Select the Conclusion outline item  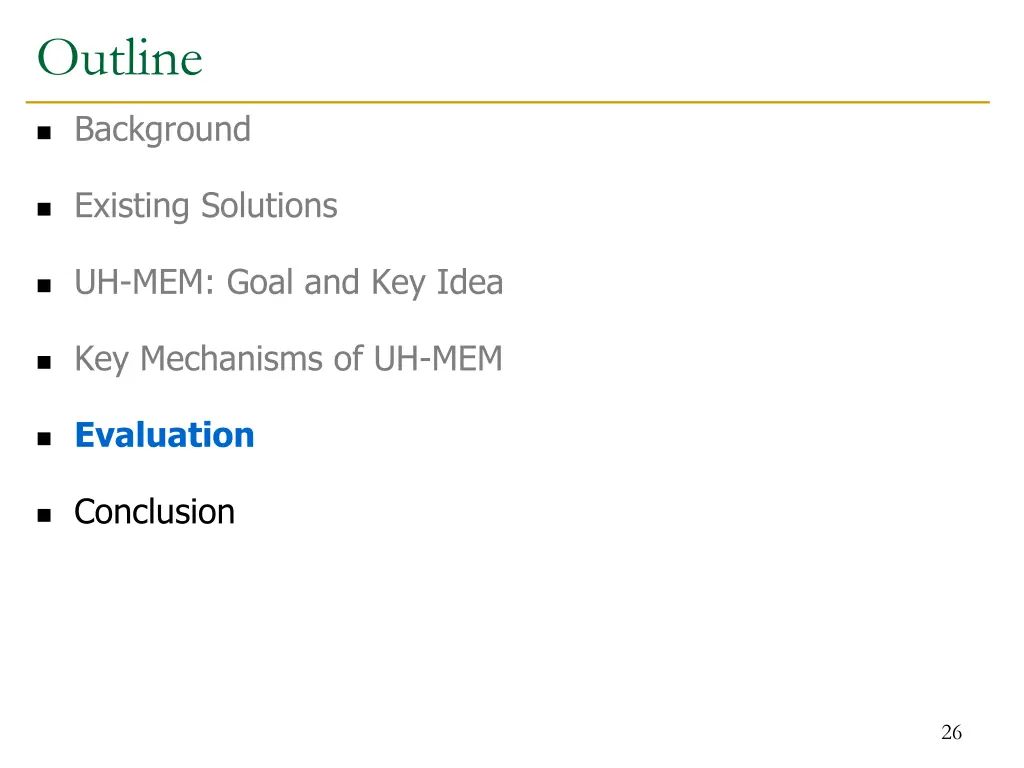(155, 511)
